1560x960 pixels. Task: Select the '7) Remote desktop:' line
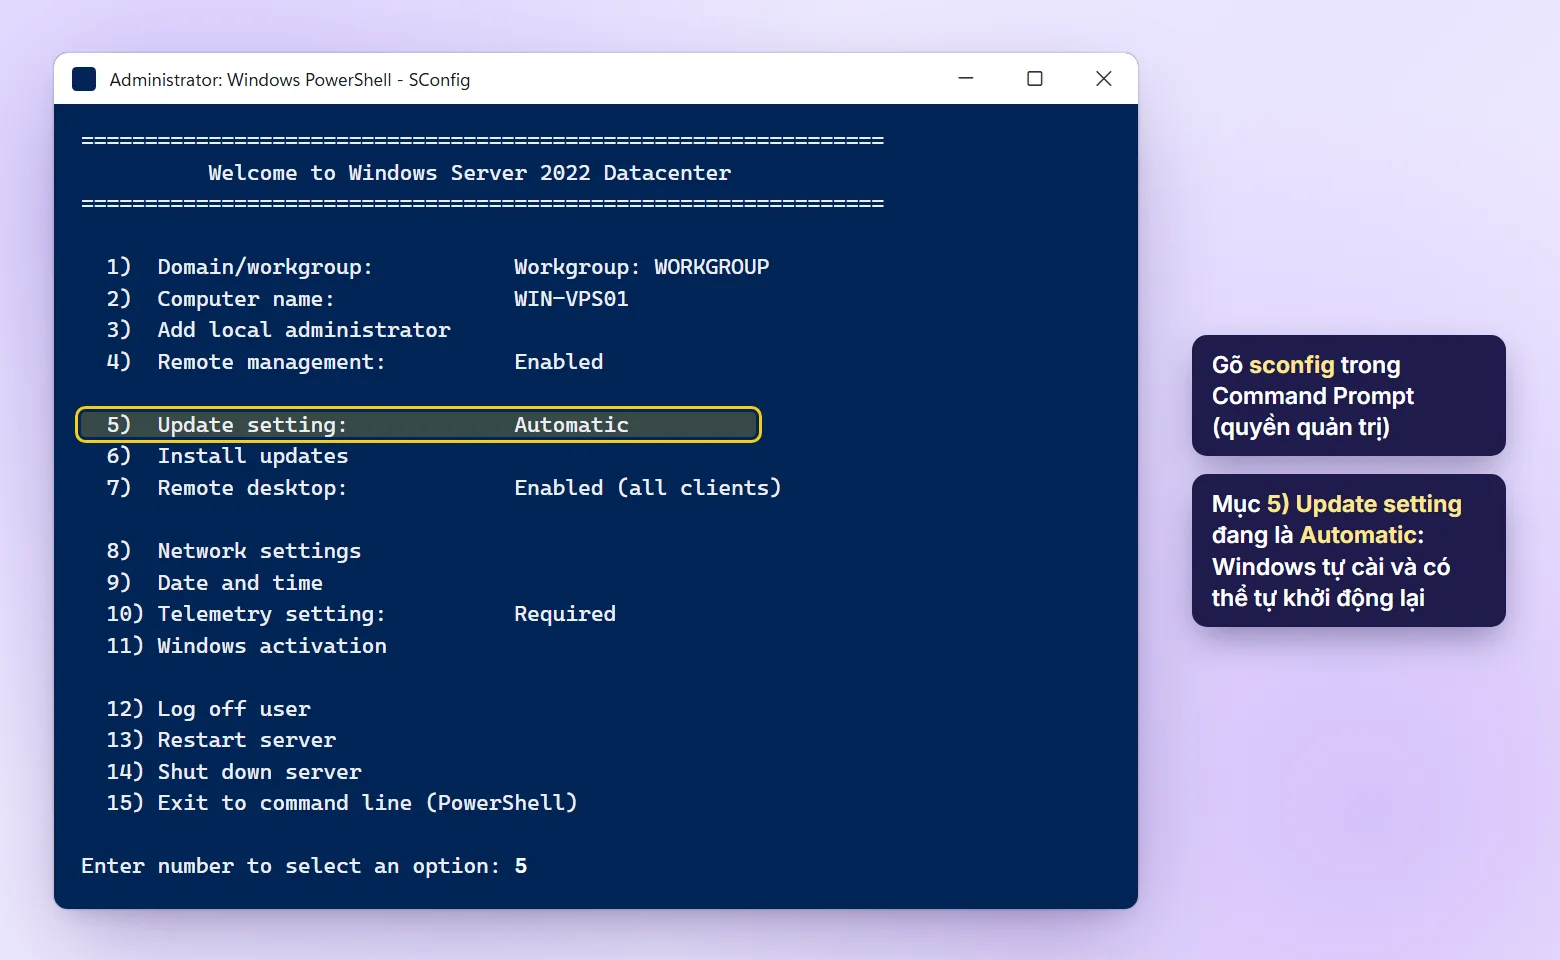click(227, 488)
